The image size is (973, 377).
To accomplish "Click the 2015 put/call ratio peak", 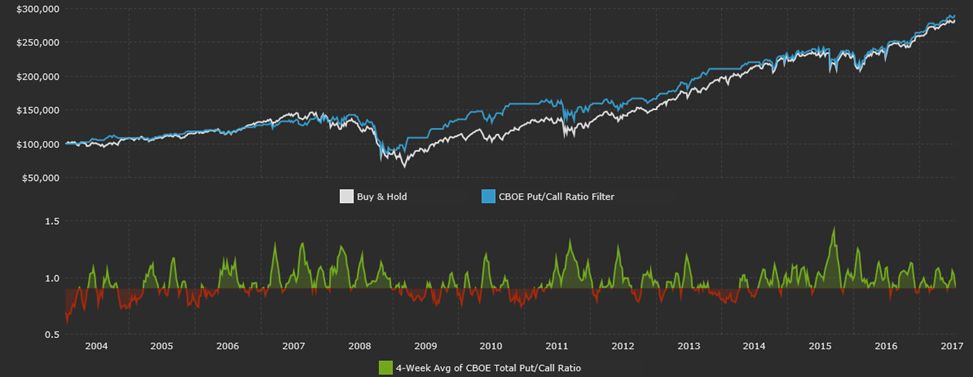I will (x=834, y=228).
